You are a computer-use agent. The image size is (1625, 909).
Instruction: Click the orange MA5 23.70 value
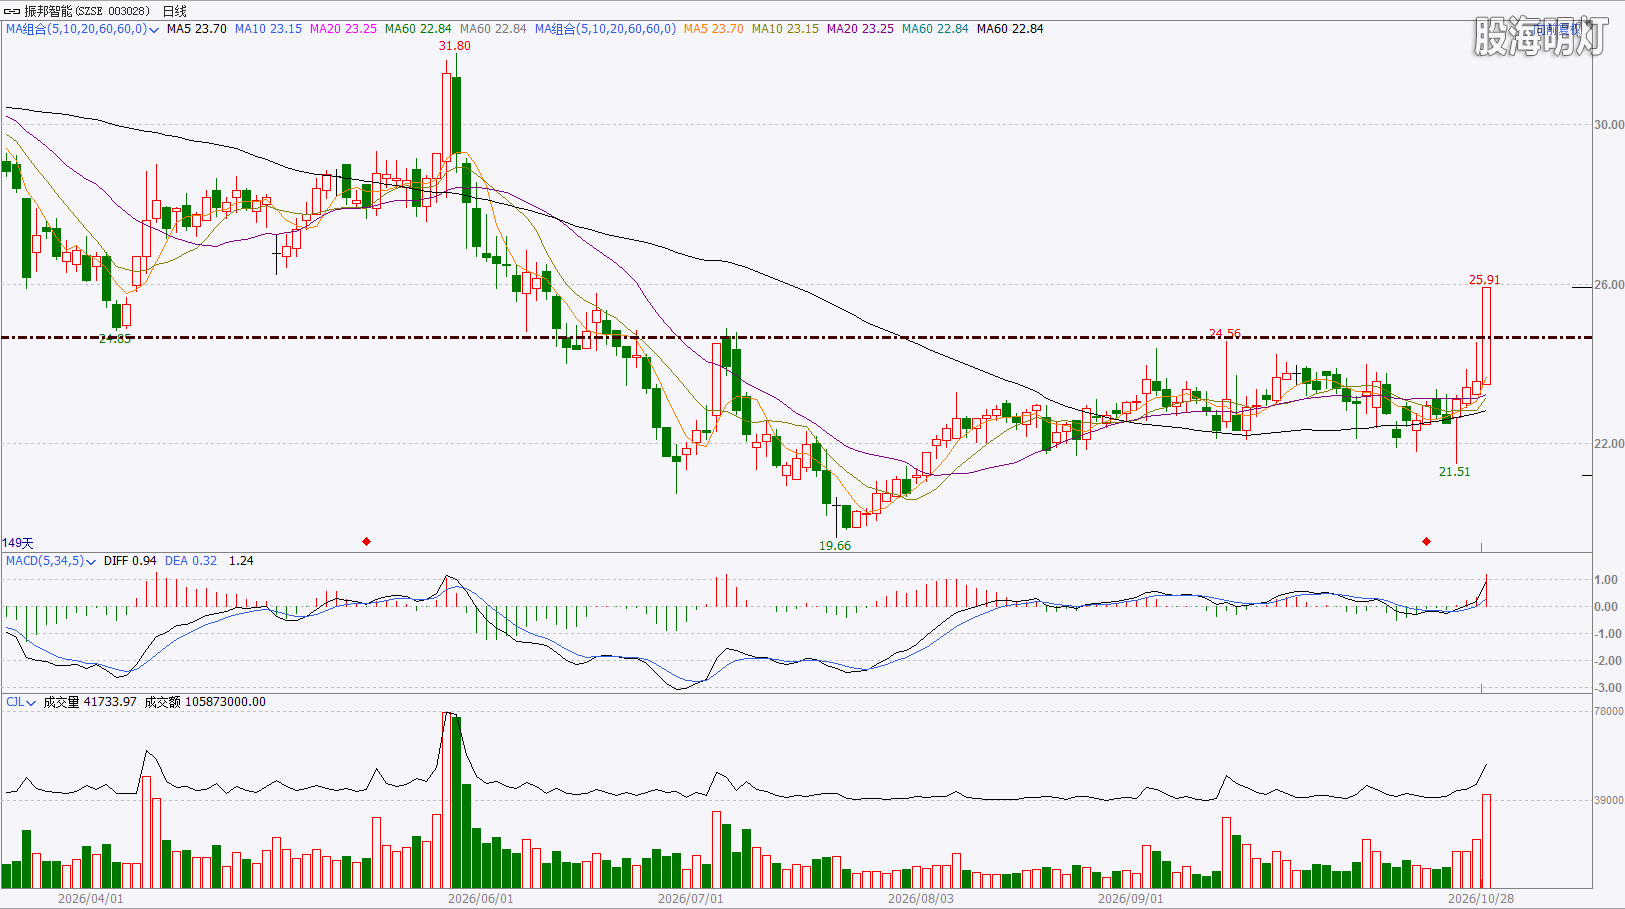714,29
